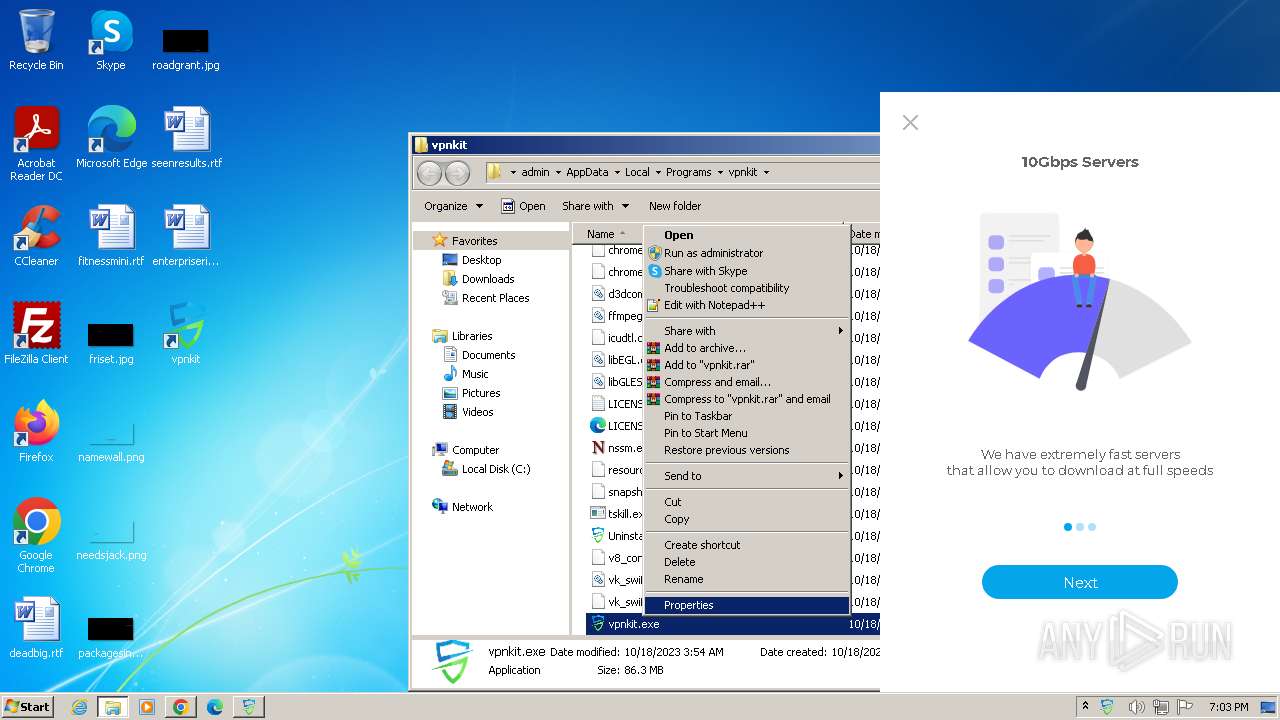Open the Acrobat Reader DC shortcut
Viewport: 1280px width, 720px height.
pos(36,144)
